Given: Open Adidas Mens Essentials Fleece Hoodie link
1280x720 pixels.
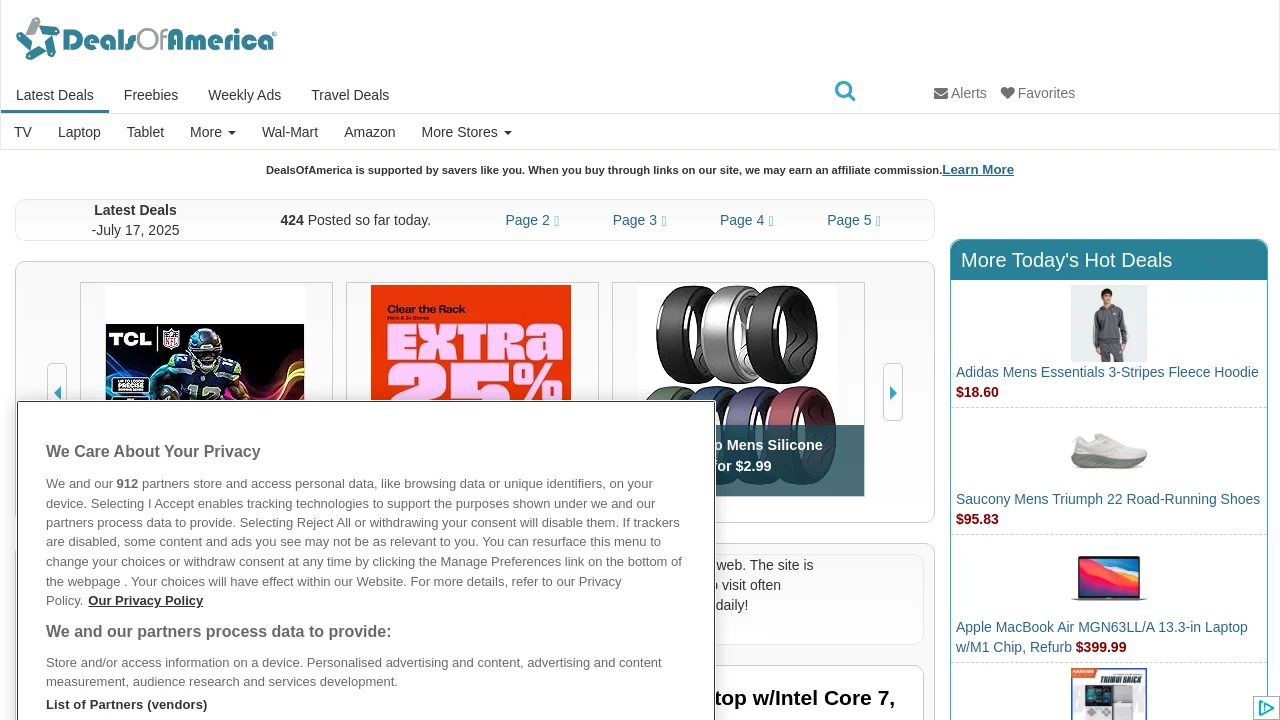Looking at the screenshot, I should (x=1107, y=372).
